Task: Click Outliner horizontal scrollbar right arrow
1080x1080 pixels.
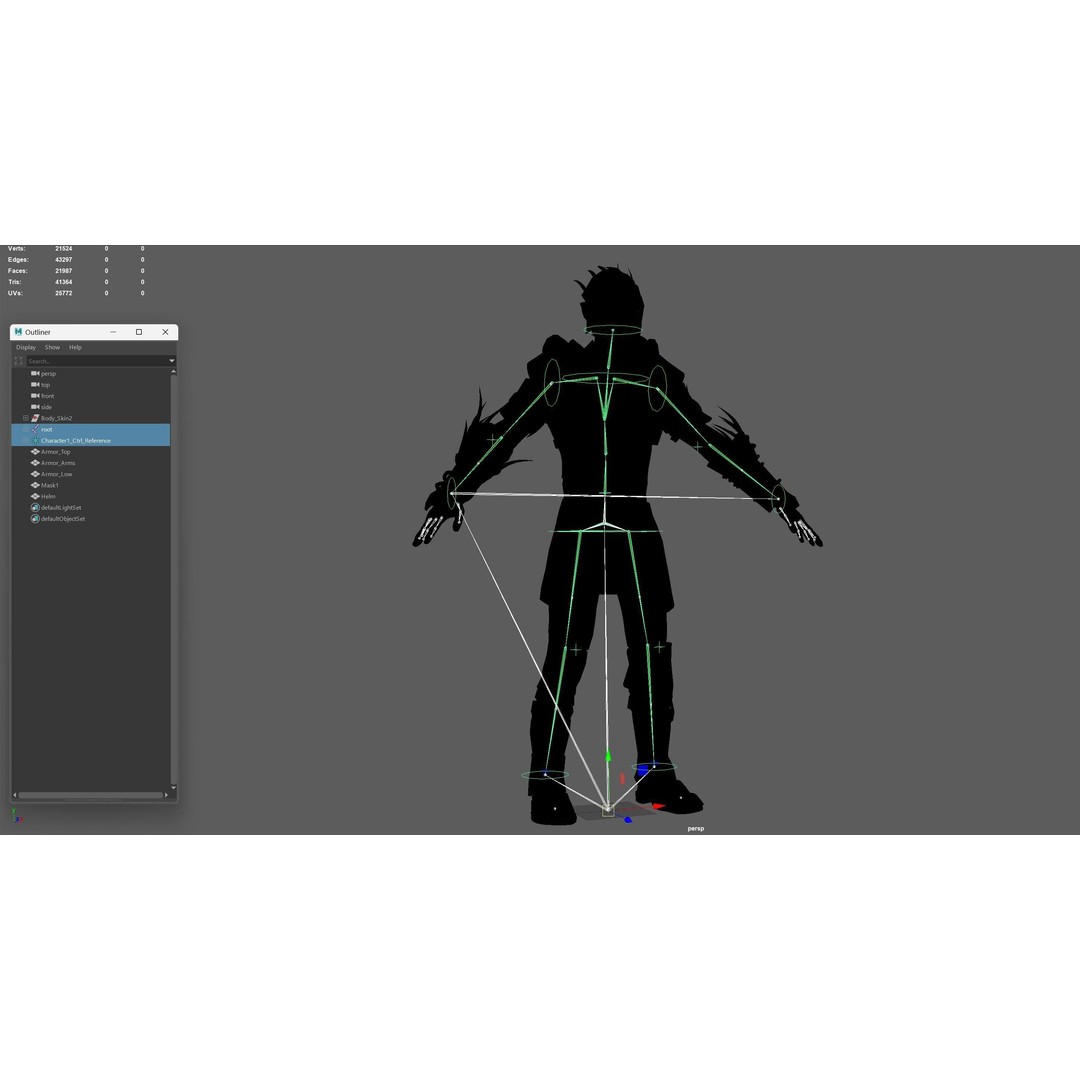Action: [x=167, y=795]
